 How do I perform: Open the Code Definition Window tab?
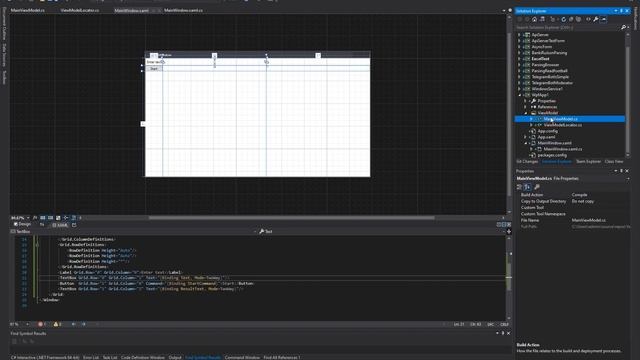click(x=142, y=358)
